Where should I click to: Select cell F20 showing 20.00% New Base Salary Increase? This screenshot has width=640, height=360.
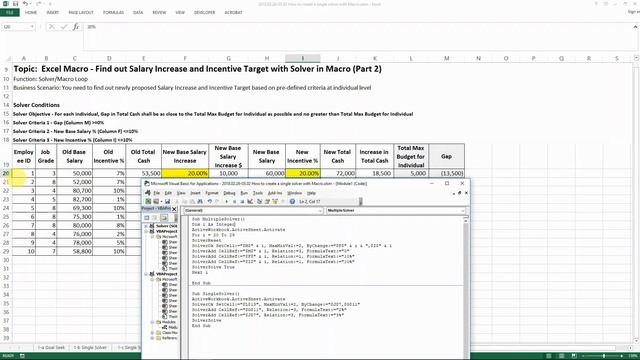click(x=185, y=173)
